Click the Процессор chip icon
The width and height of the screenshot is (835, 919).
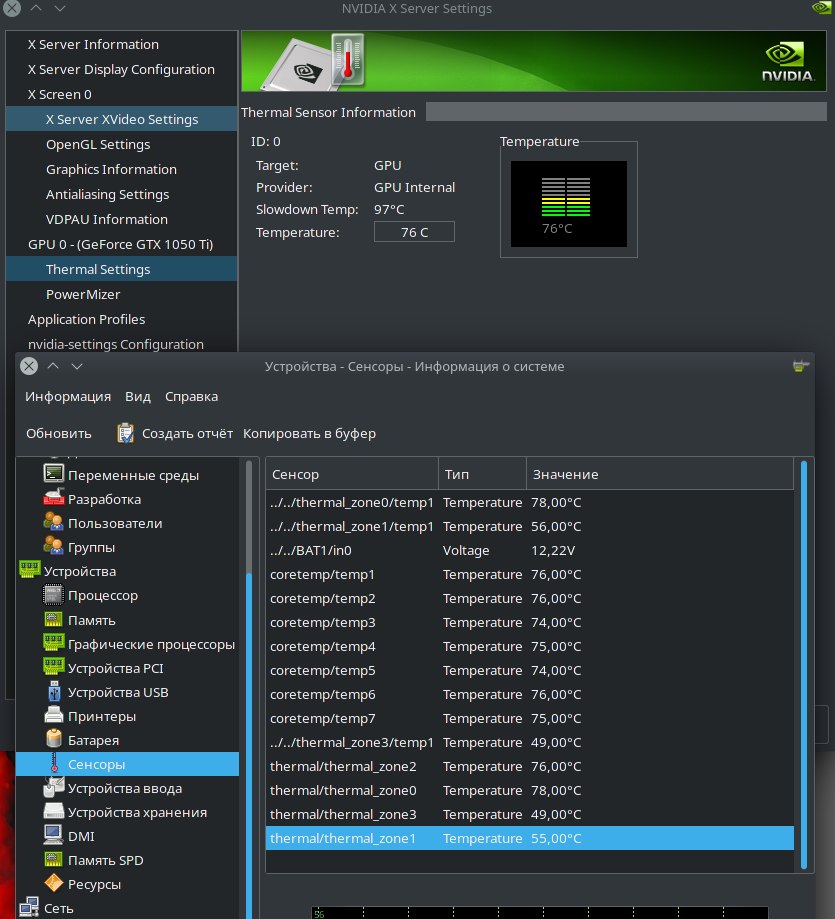click(x=53, y=594)
